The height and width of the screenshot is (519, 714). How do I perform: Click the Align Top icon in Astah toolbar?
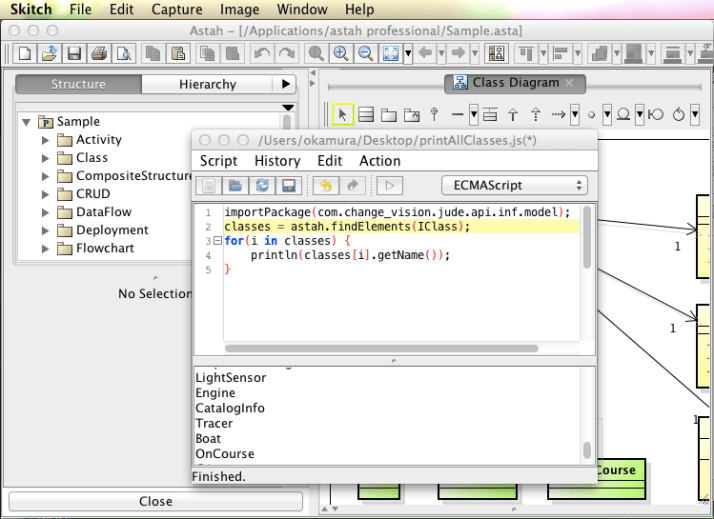[x=526, y=54]
